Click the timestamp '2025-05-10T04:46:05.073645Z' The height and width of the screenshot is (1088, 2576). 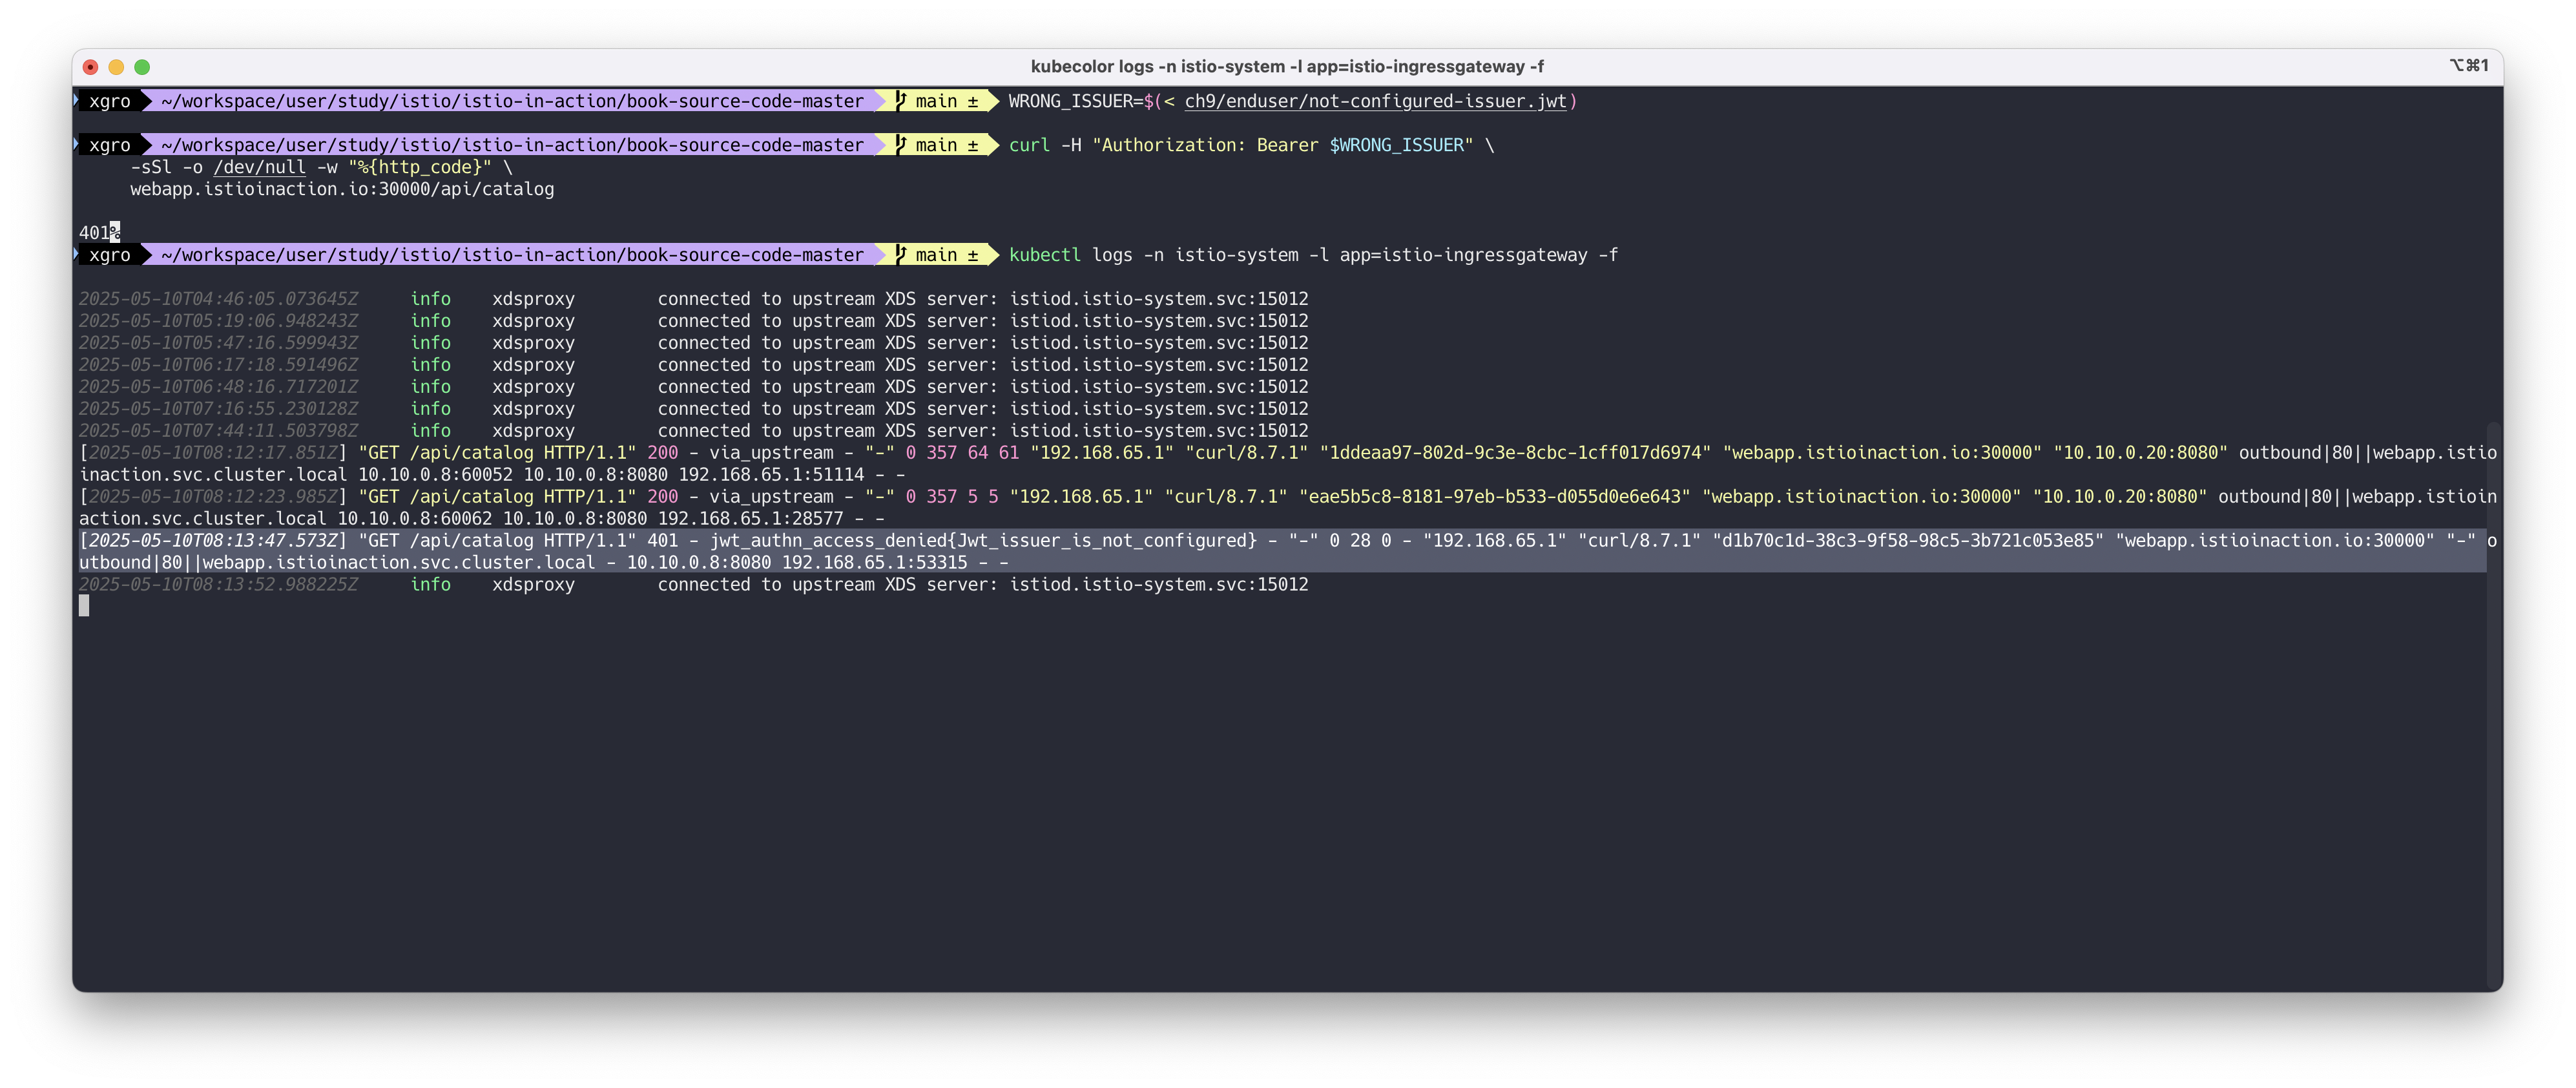(218, 299)
